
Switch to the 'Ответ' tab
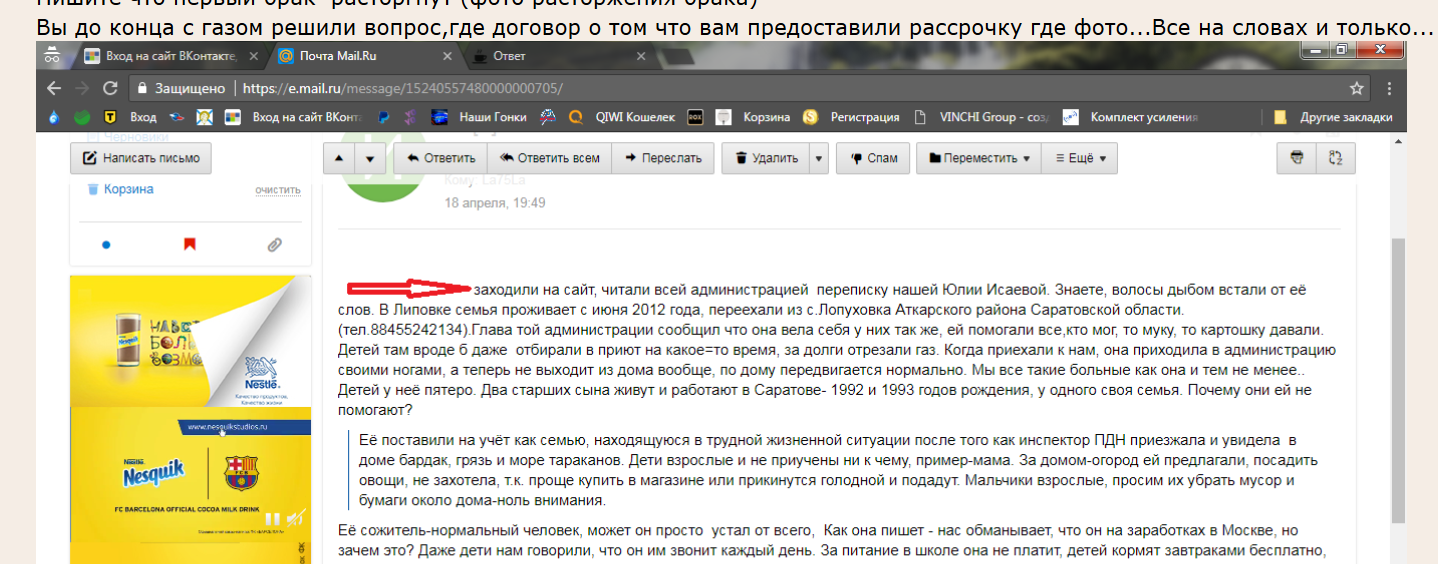[560, 56]
